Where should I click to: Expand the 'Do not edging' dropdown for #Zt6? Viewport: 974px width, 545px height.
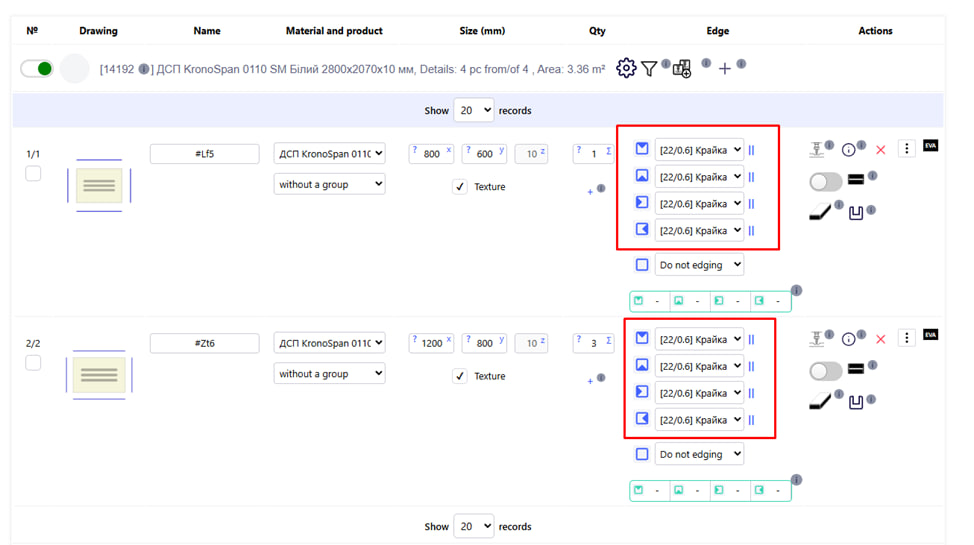coord(699,454)
